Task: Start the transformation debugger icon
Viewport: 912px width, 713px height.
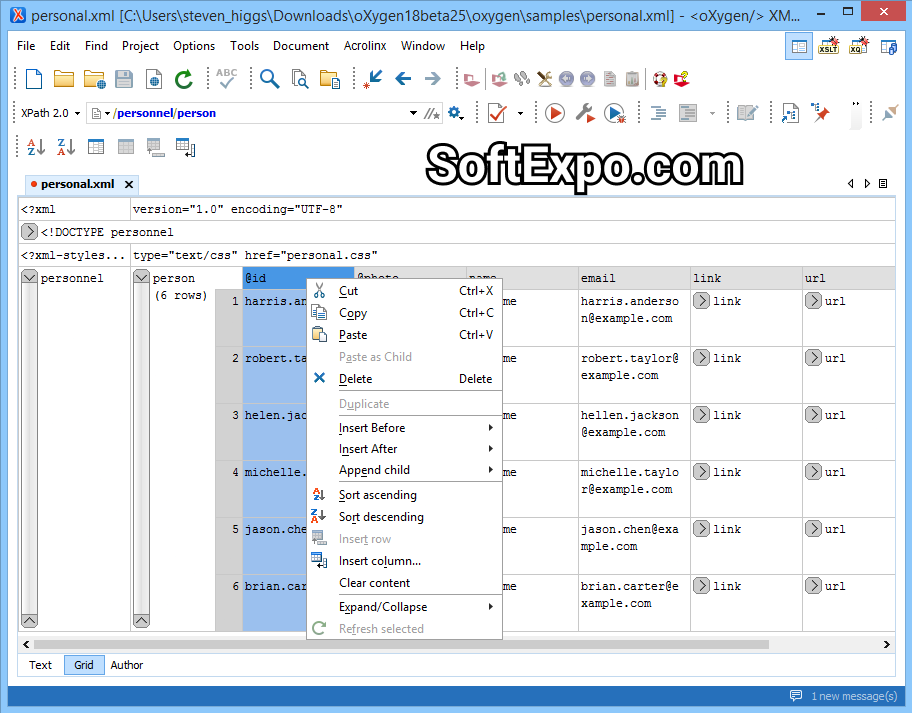Action: [616, 113]
